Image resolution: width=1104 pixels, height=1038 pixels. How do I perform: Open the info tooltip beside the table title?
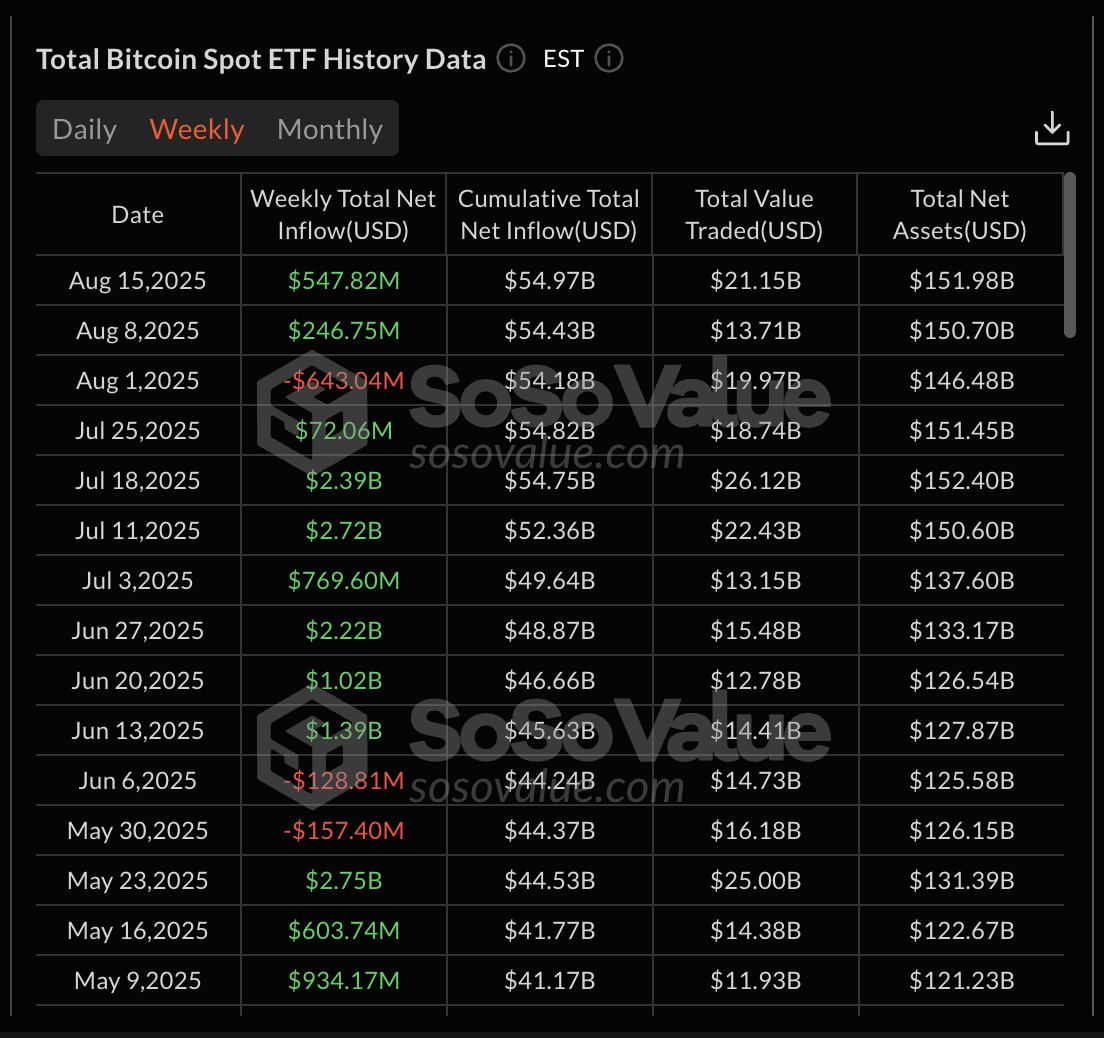510,59
